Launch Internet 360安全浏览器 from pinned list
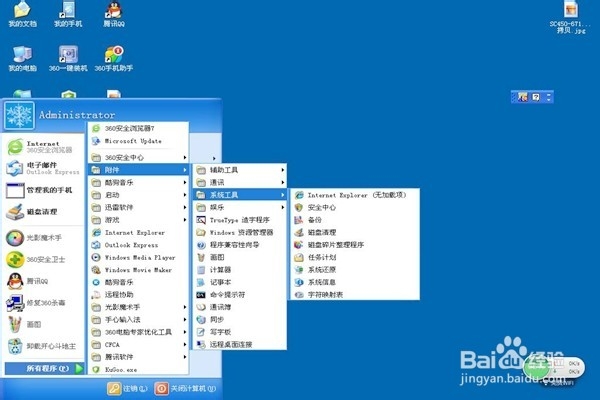The width and height of the screenshot is (600, 400). tap(44, 147)
